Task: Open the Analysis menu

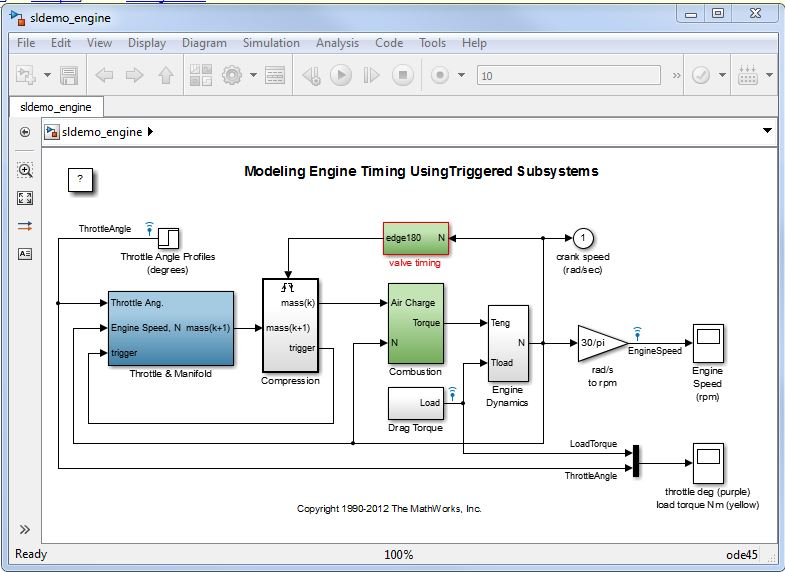Action: (337, 43)
